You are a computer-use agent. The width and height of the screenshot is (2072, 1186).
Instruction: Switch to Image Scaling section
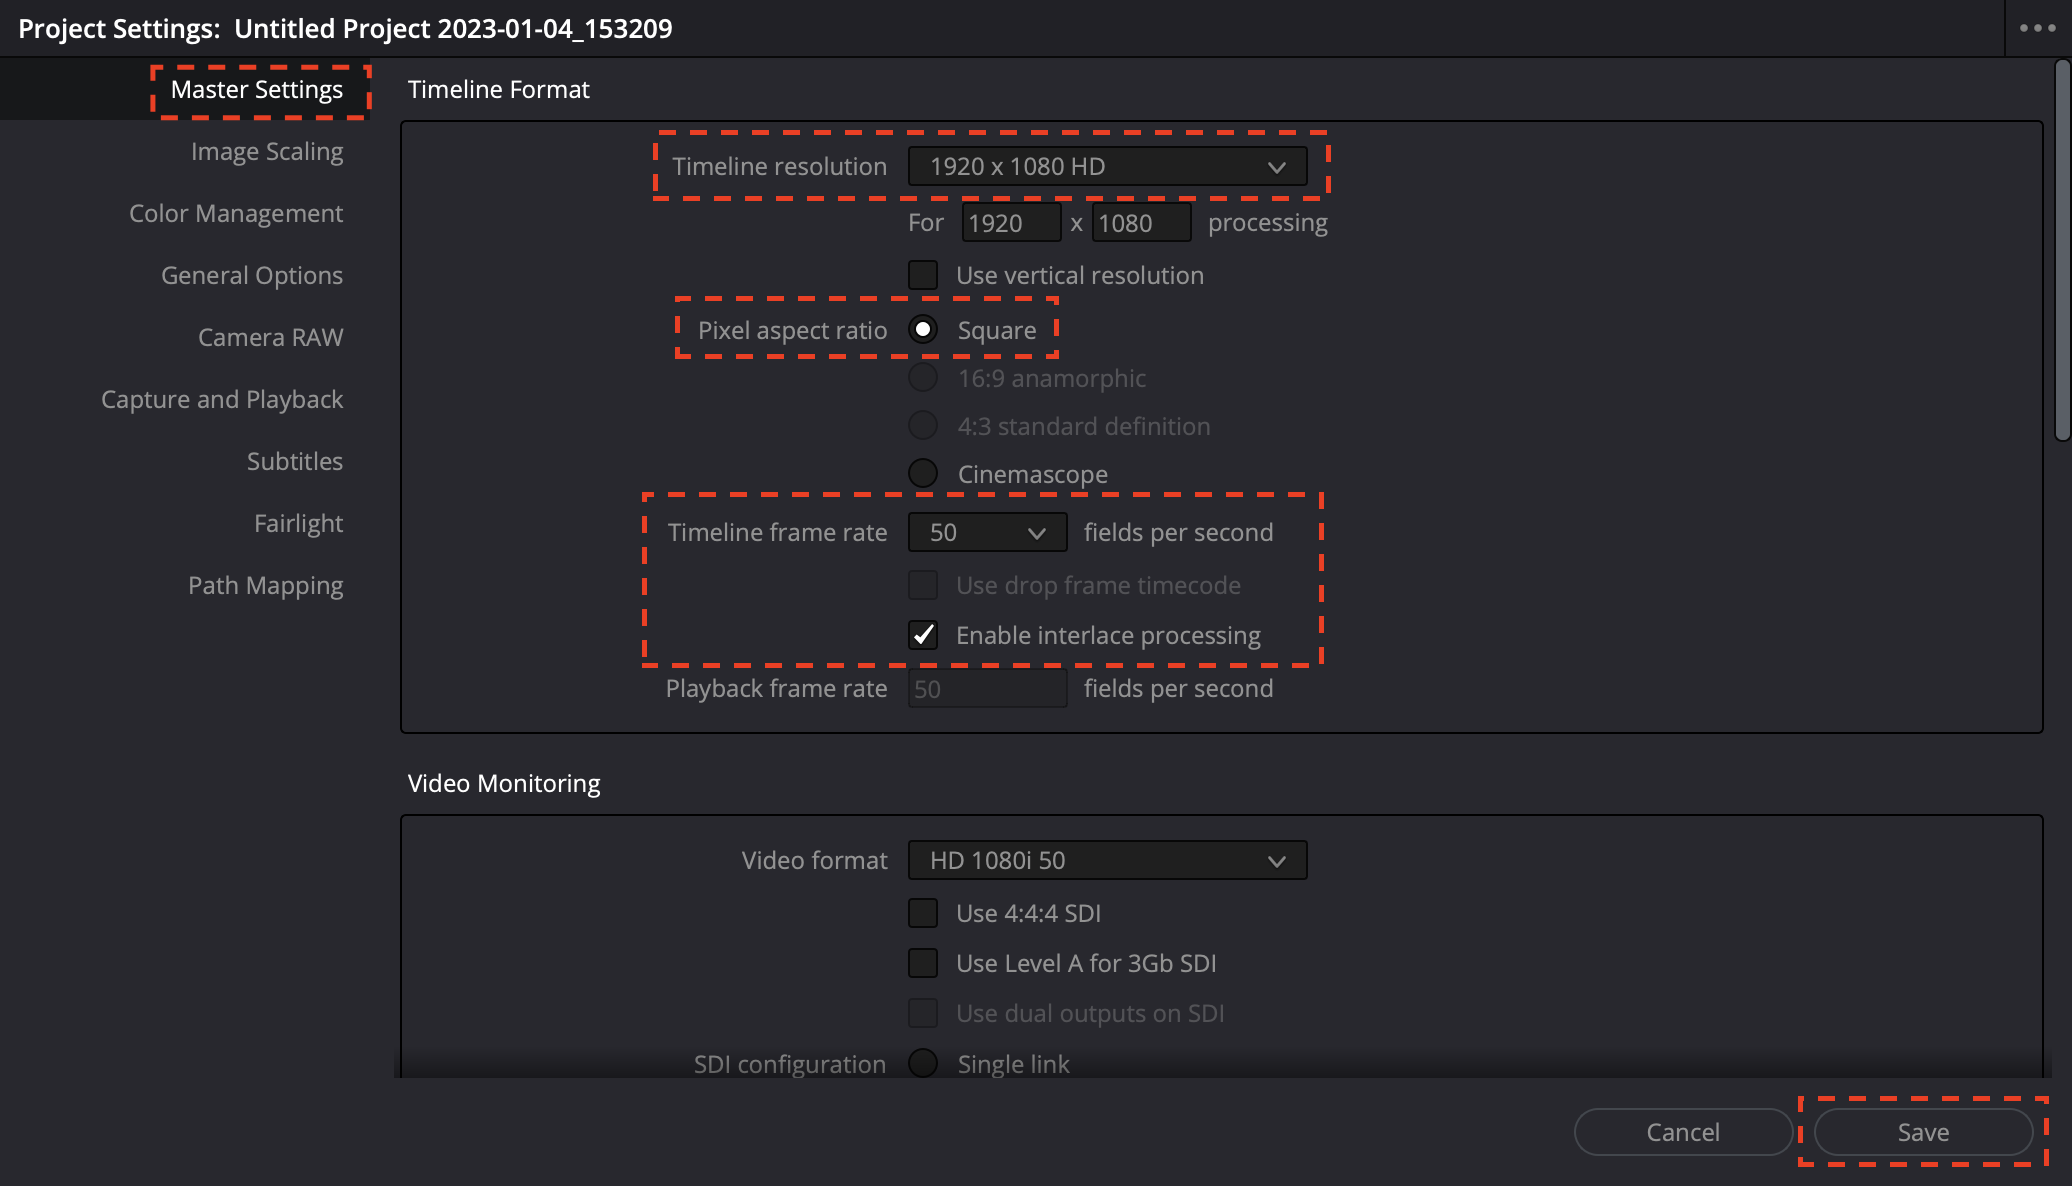point(267,151)
